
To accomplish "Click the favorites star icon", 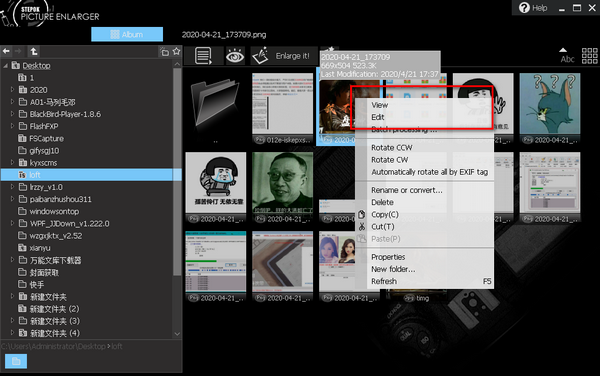I will pos(176,51).
